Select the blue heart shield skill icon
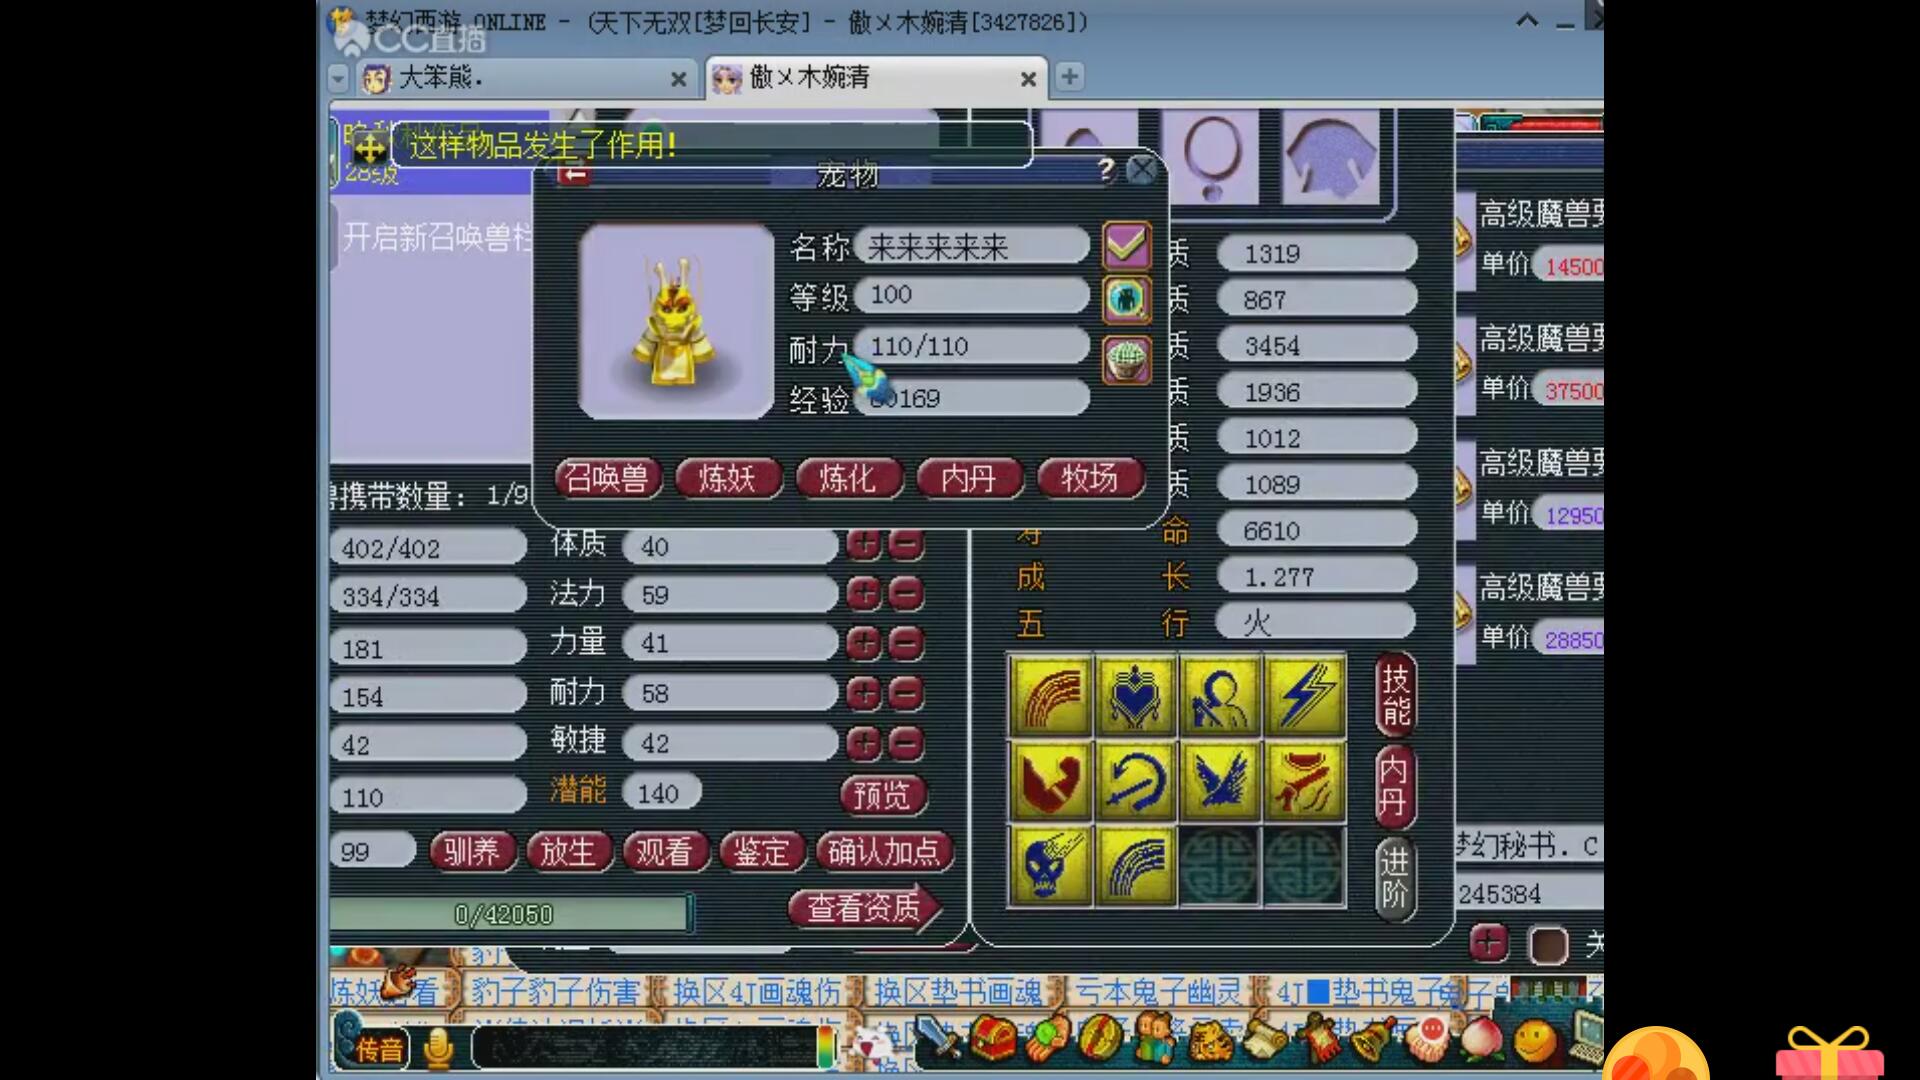Image resolution: width=1920 pixels, height=1080 pixels. [x=1135, y=696]
